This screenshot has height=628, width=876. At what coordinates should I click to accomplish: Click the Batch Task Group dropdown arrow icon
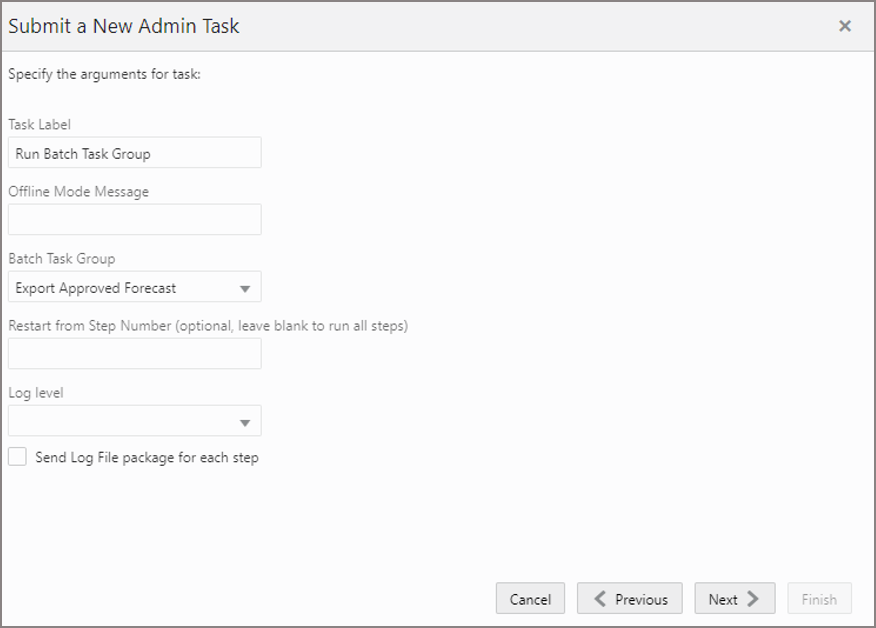(x=246, y=286)
